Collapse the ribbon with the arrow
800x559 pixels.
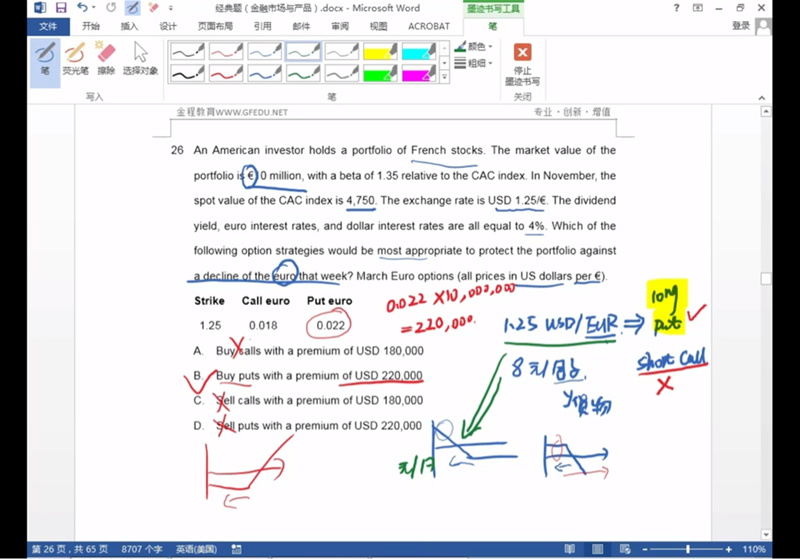click(x=762, y=97)
